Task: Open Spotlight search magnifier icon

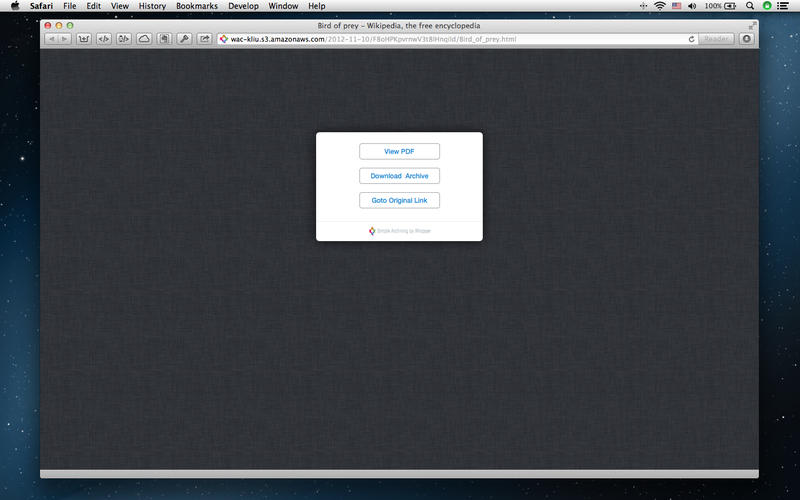Action: click(749, 6)
